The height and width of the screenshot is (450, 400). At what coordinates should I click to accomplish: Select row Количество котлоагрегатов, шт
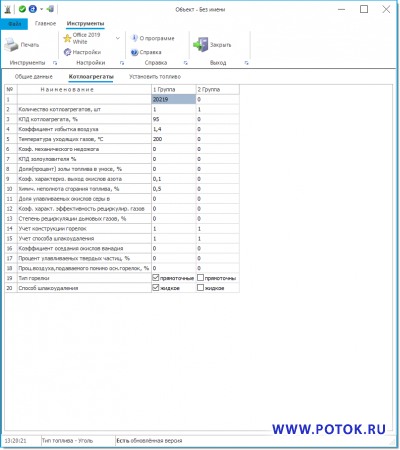84,109
